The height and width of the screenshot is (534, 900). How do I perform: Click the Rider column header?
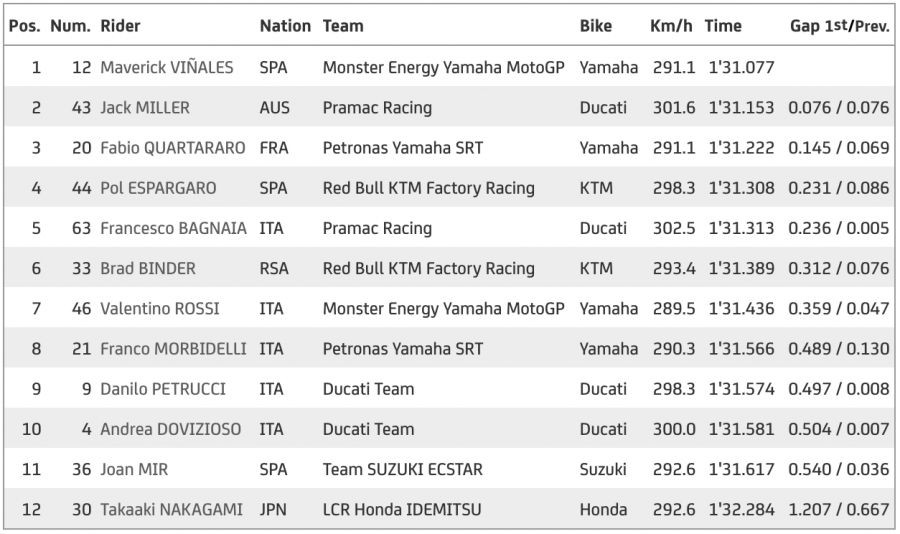(x=121, y=26)
